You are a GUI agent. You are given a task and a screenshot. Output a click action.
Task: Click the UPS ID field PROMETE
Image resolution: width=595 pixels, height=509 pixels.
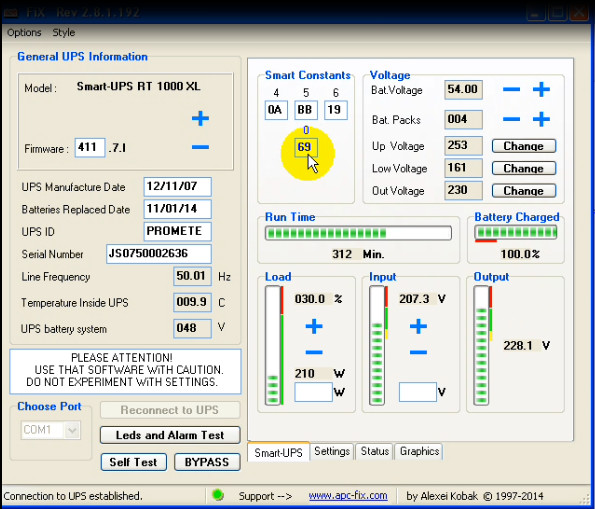pos(177,232)
